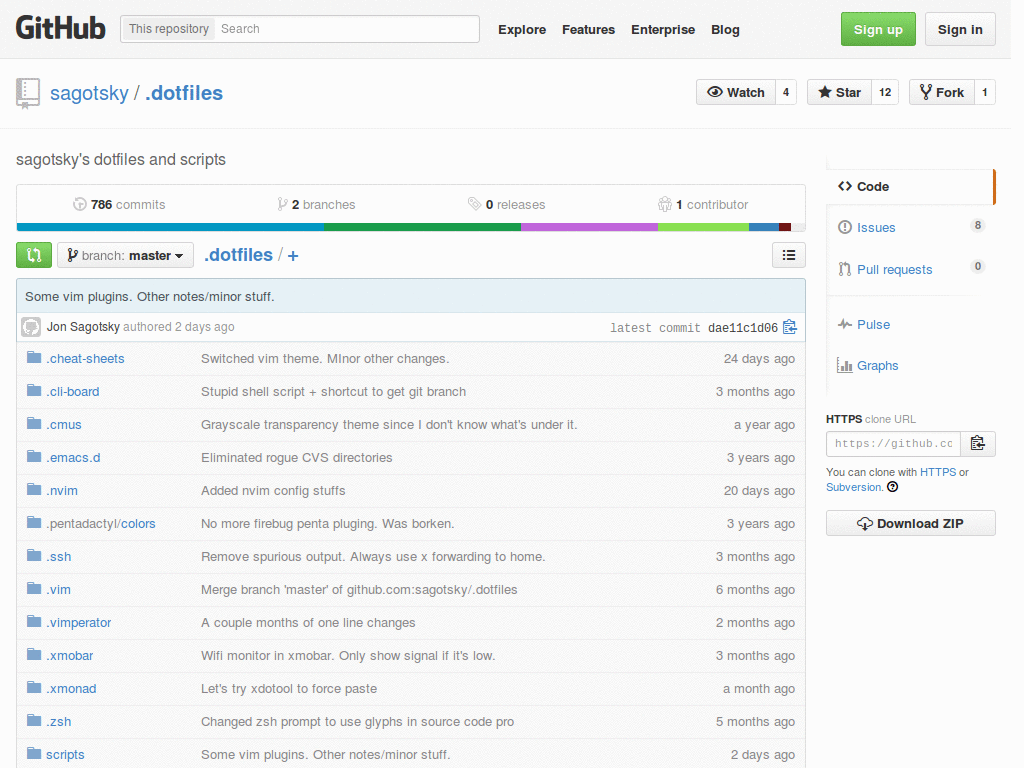Open the Issues tab
Screen dimensions: 1024x768
910,227
